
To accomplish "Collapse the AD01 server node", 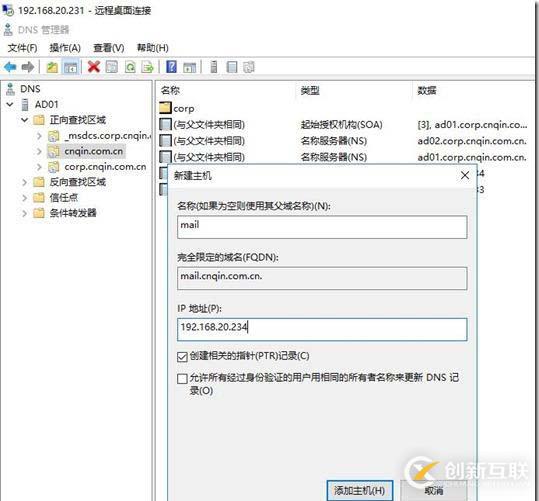I will (10, 104).
